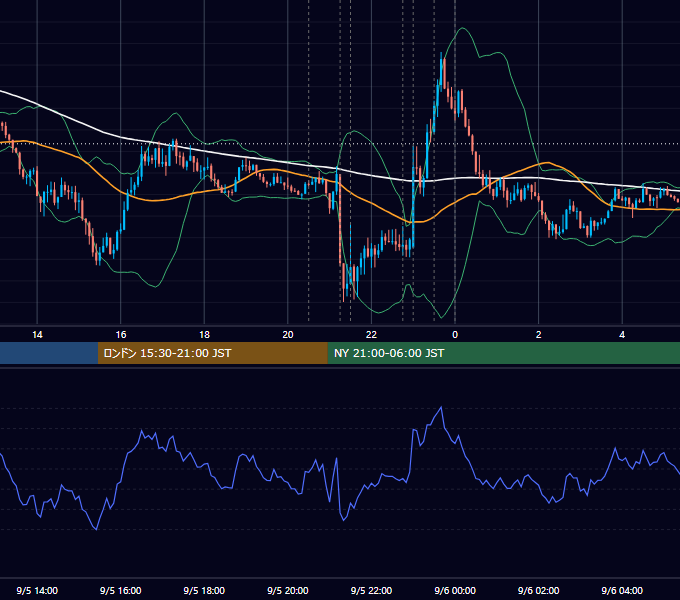
Task: Click the London 15:30-21:00 JST session bar
Action: pyautogui.click(x=212, y=353)
